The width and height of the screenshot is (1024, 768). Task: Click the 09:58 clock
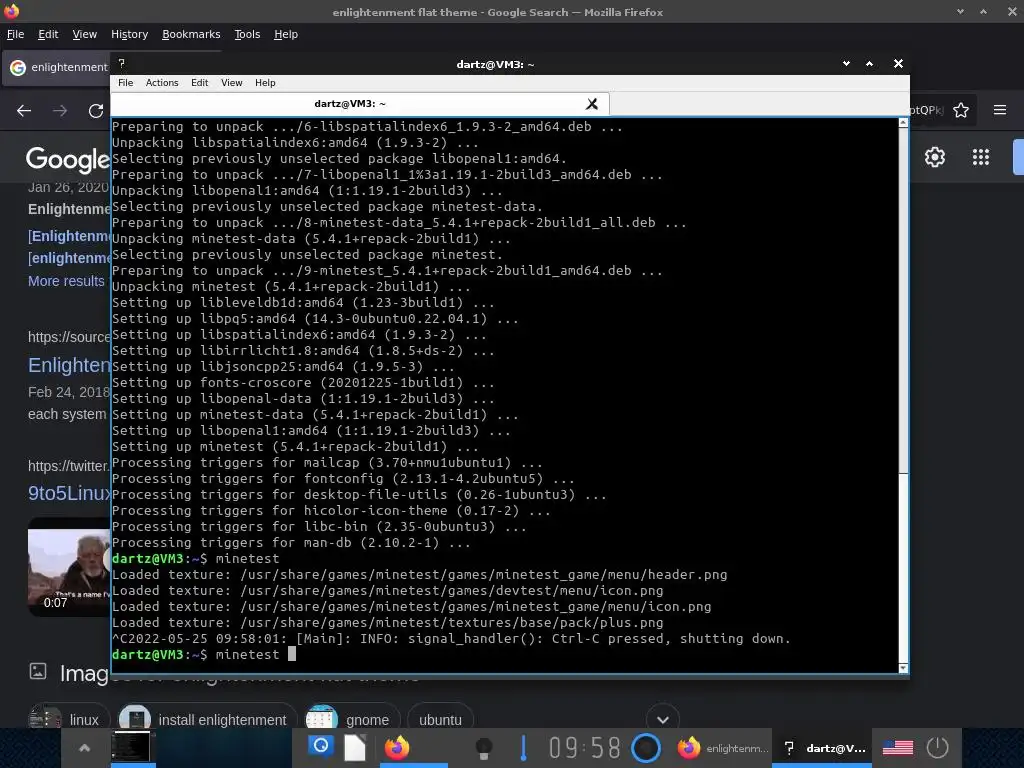click(x=584, y=748)
